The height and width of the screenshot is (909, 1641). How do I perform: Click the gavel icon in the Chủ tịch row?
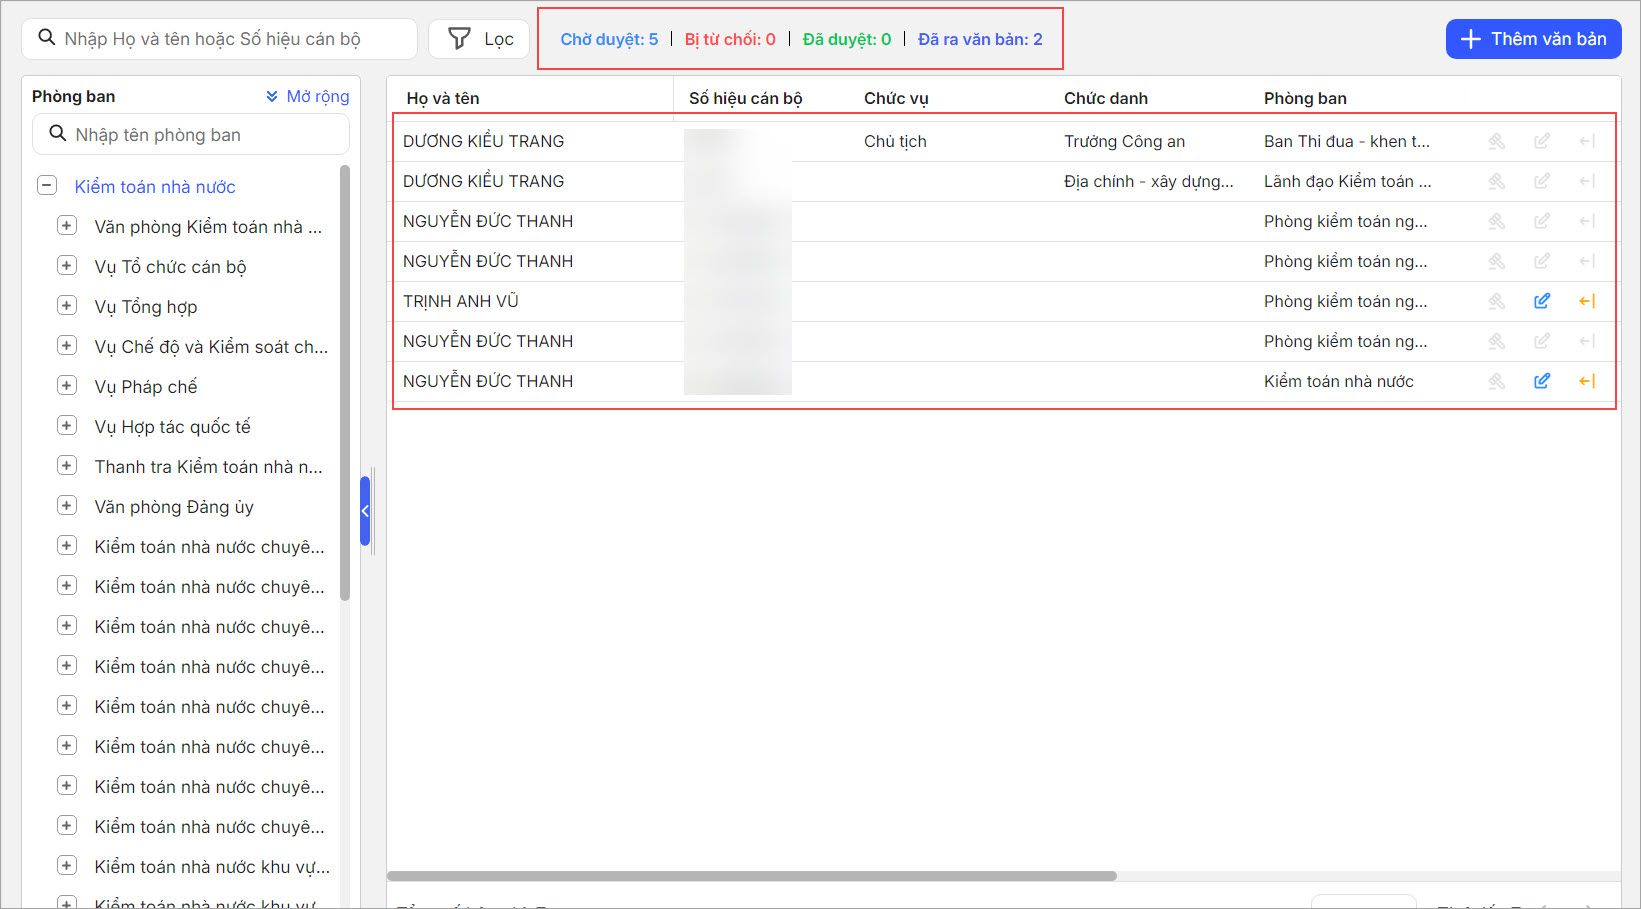pos(1496,141)
